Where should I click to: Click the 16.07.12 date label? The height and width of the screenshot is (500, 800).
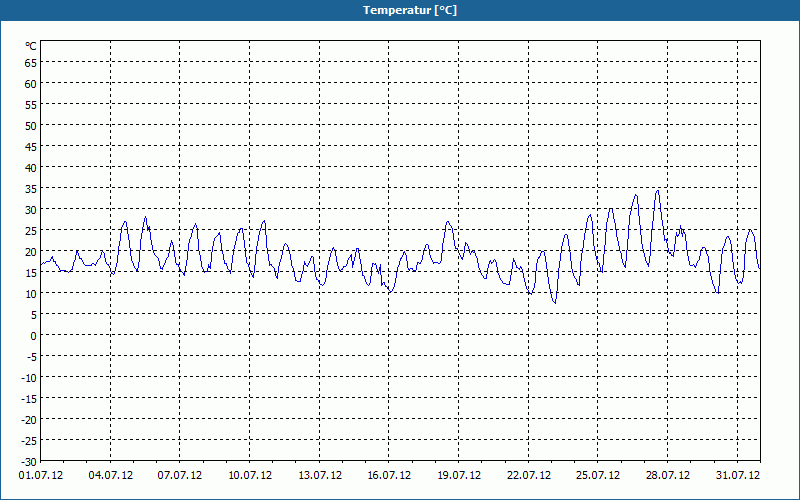point(389,476)
